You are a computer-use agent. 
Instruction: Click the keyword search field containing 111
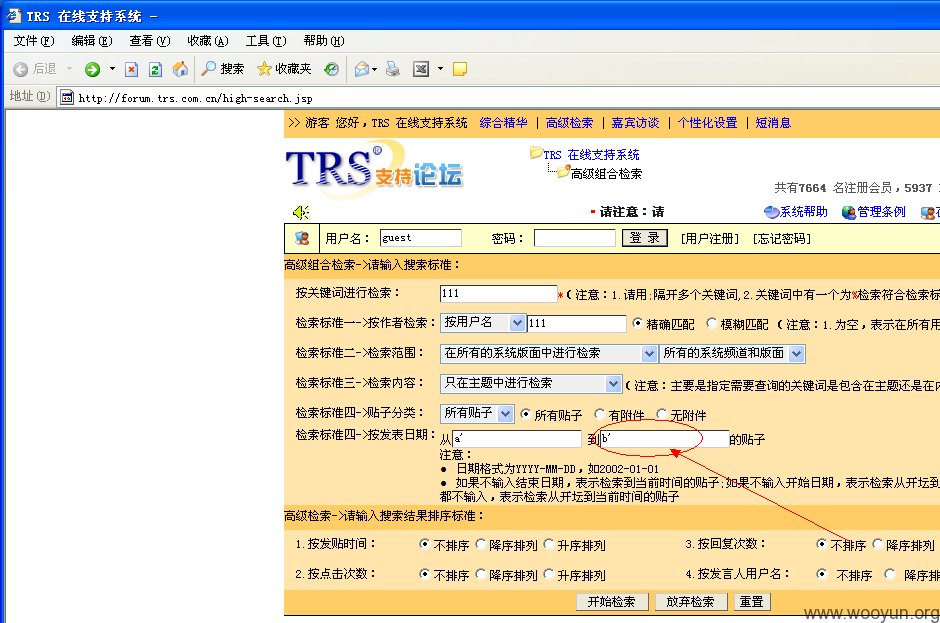499,293
